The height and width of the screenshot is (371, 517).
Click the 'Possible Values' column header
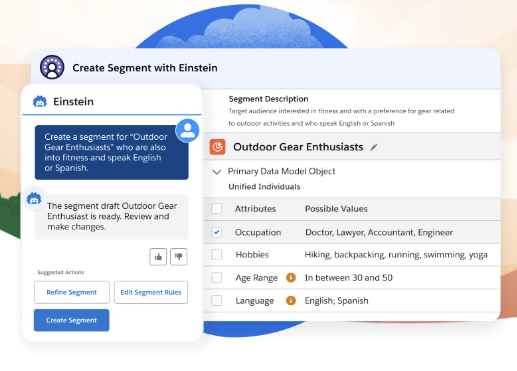(x=336, y=209)
